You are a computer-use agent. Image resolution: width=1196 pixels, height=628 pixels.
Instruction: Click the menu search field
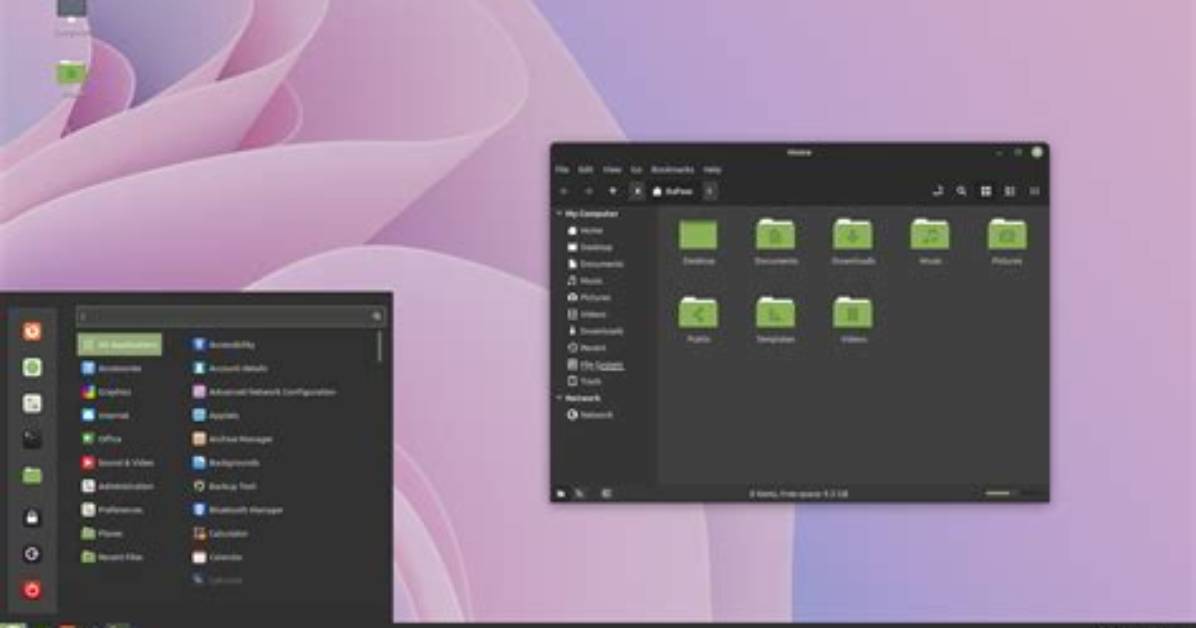230,316
